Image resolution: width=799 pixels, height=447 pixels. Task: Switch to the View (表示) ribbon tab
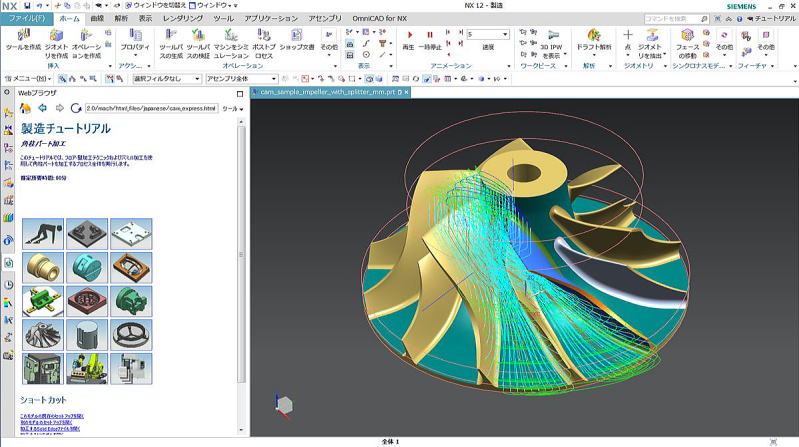coord(146,18)
